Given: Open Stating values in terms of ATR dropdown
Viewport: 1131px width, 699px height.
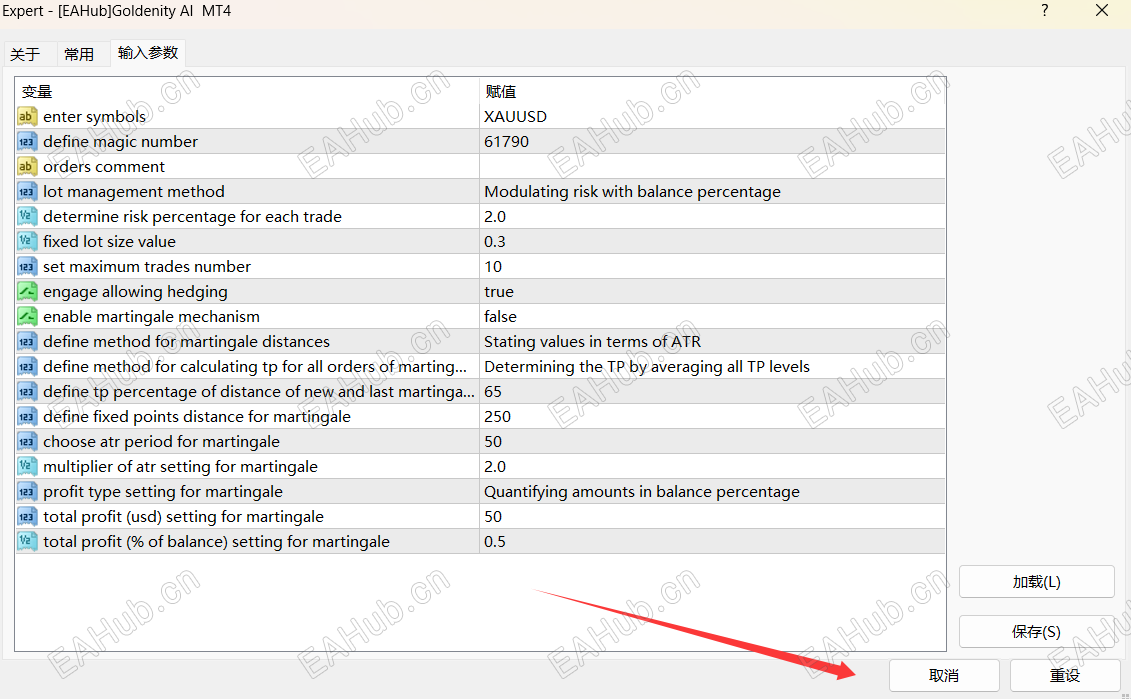Looking at the screenshot, I should (712, 341).
